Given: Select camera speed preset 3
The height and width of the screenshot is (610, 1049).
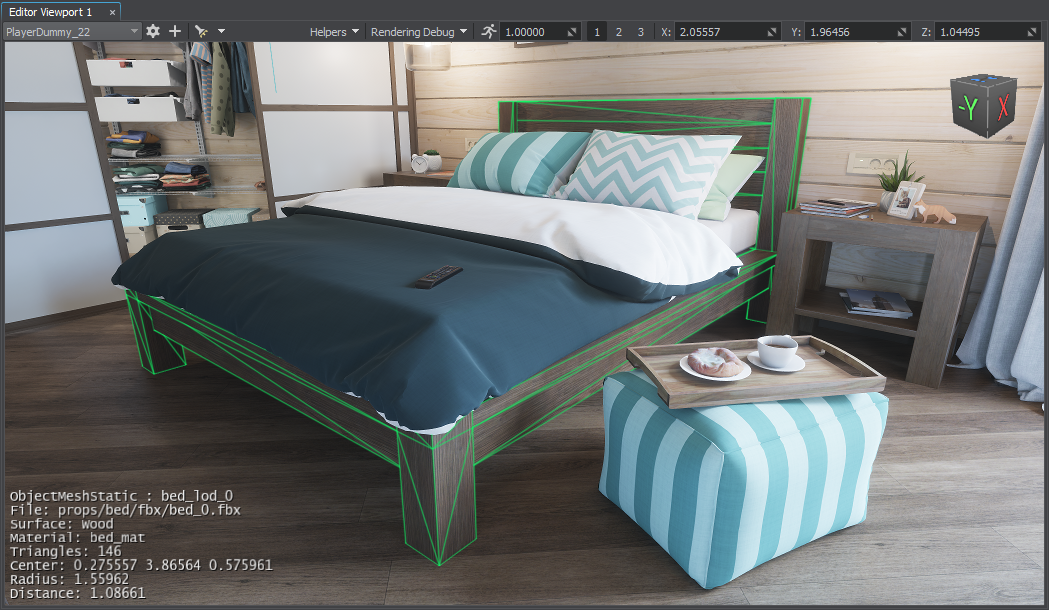Looking at the screenshot, I should pyautogui.click(x=640, y=32).
